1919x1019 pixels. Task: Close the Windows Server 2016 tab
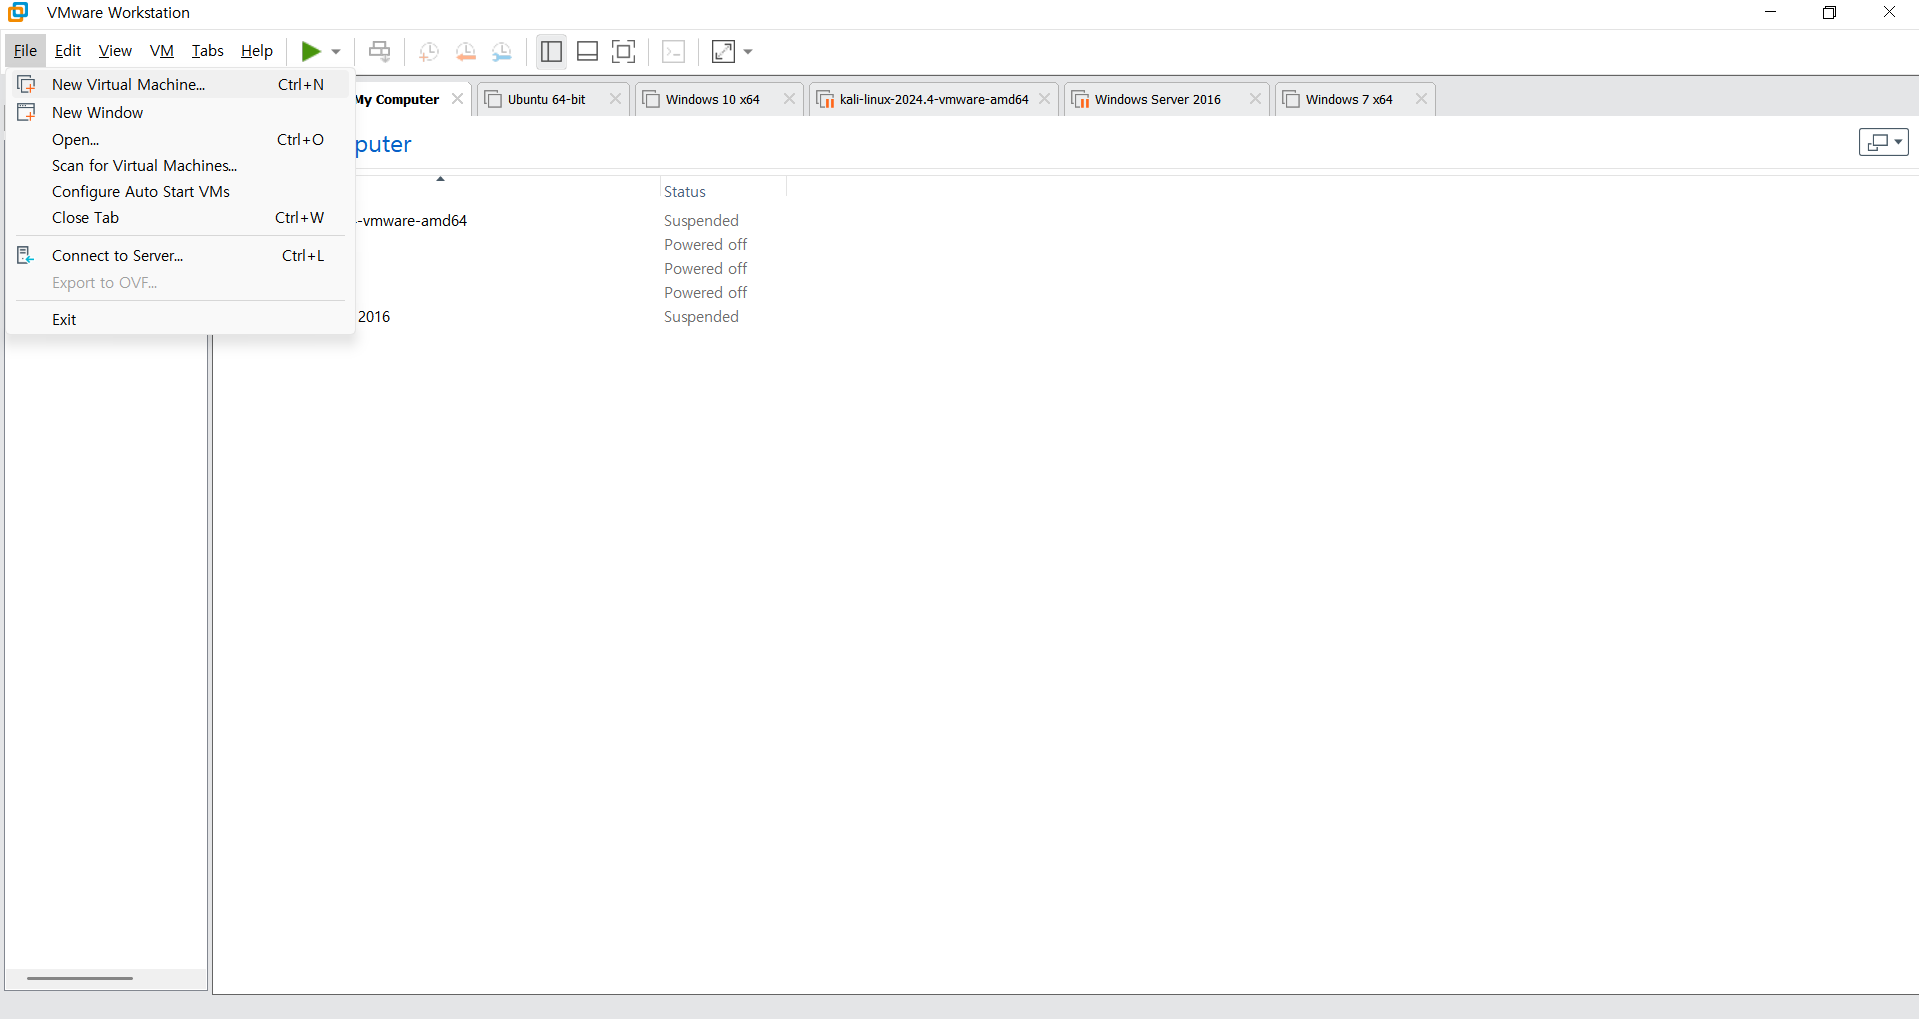[x=1255, y=98]
